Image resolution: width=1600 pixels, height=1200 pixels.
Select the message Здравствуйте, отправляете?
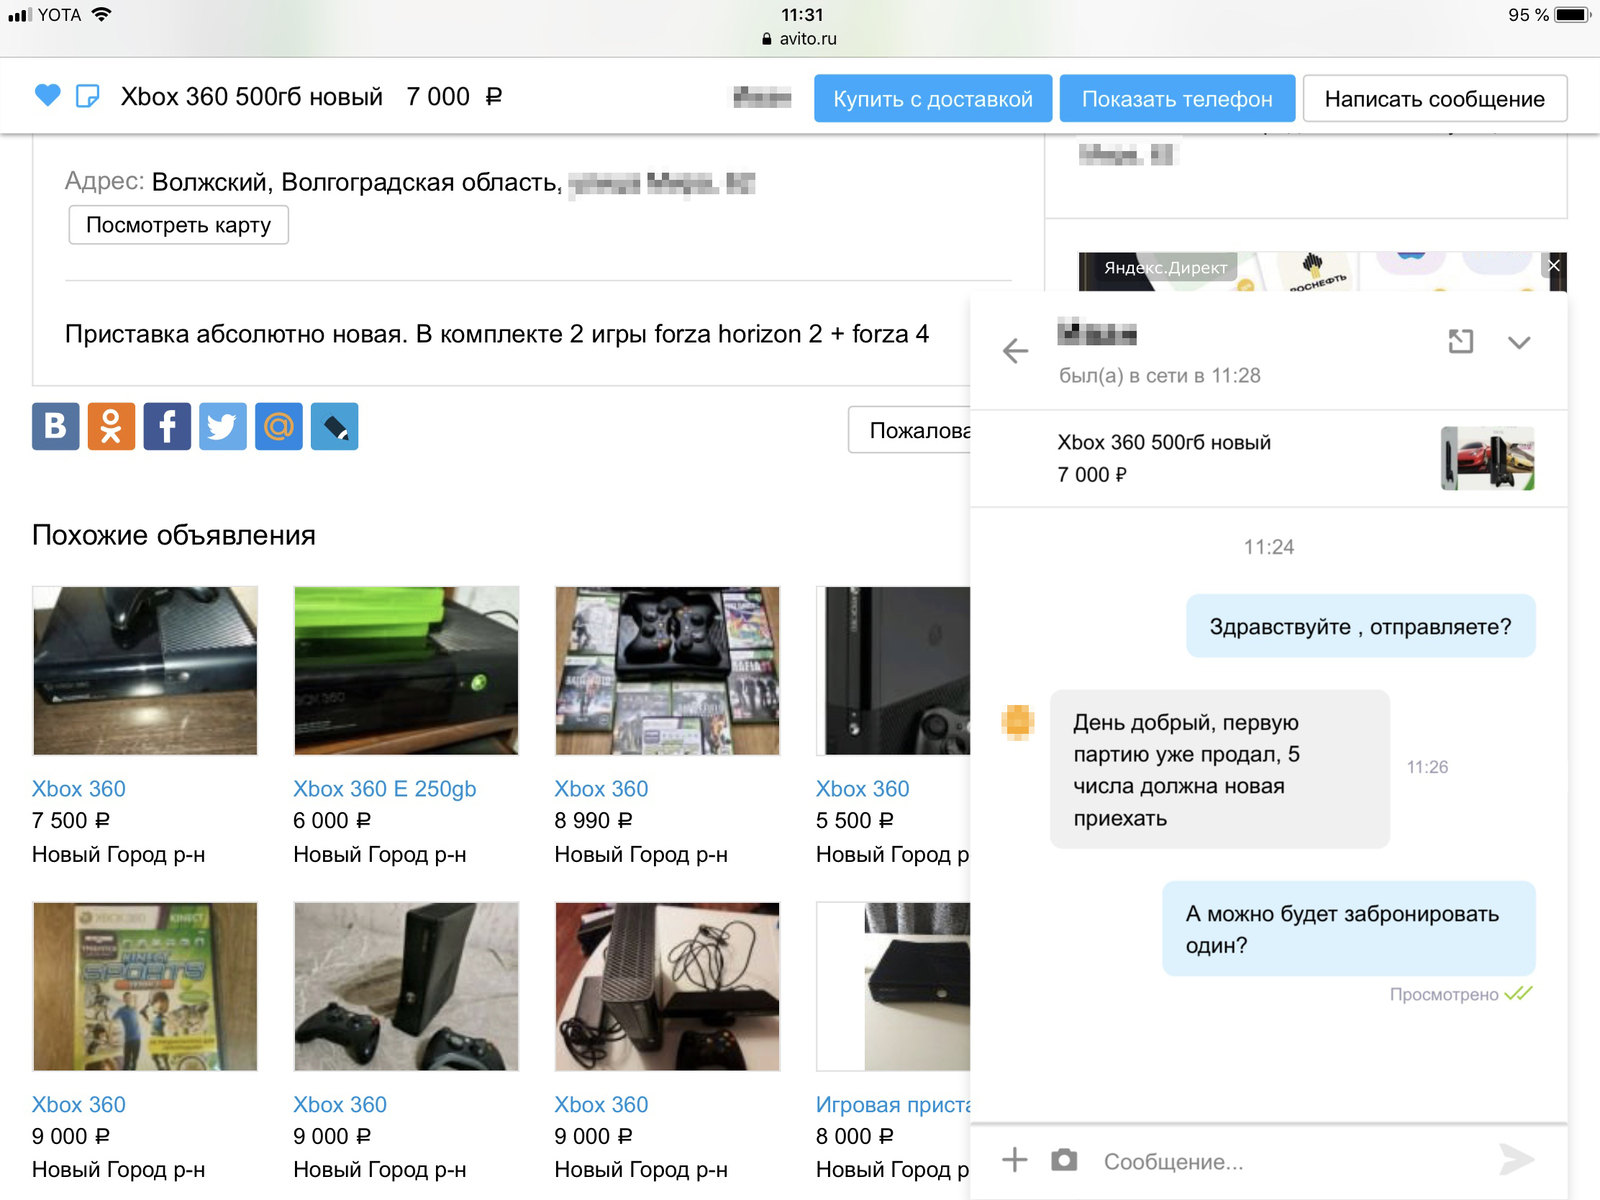tap(1361, 626)
